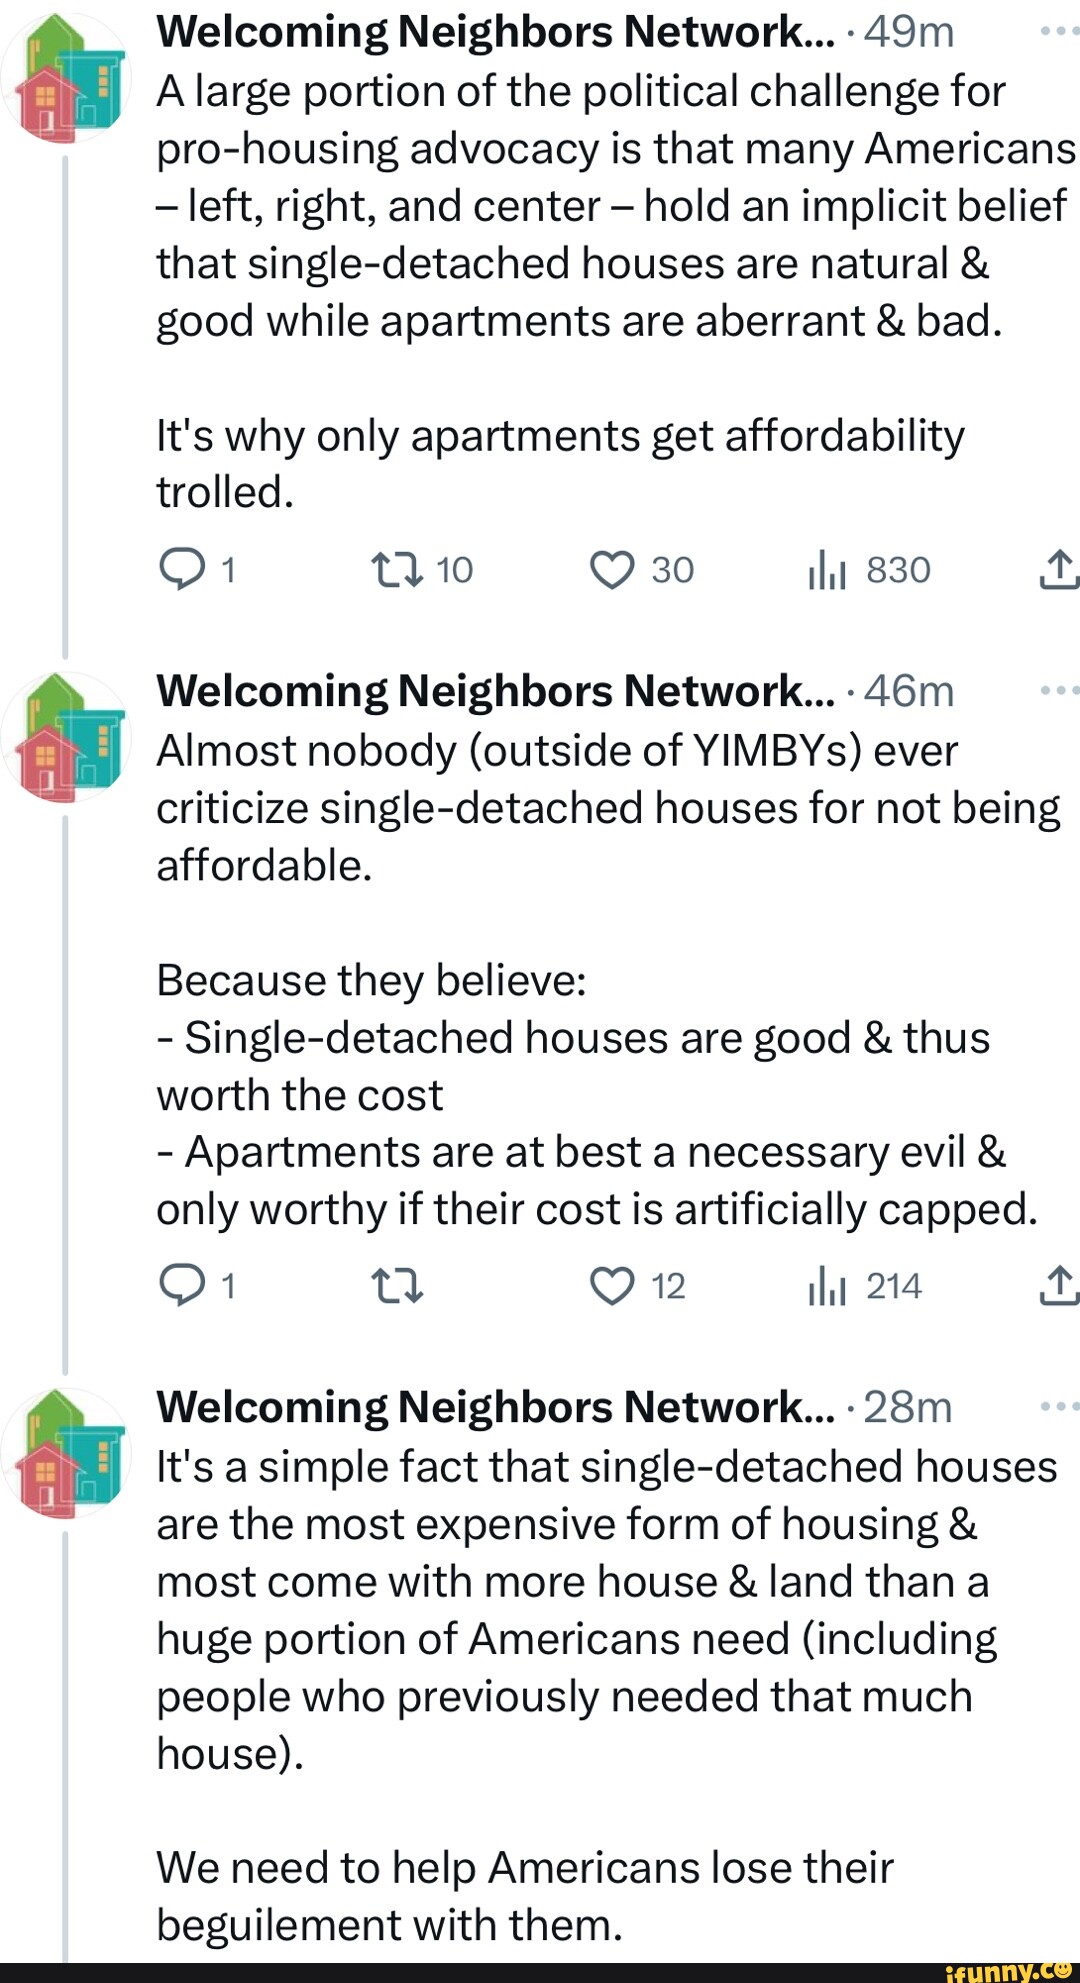Open Welcoming Neighbors Network name on 28m tweet

click(x=494, y=1407)
